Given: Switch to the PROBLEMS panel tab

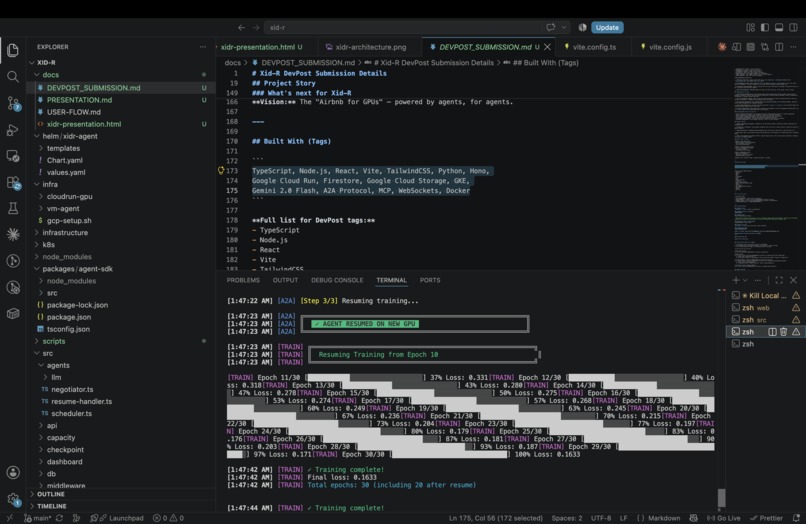Looking at the screenshot, I should click(x=243, y=280).
